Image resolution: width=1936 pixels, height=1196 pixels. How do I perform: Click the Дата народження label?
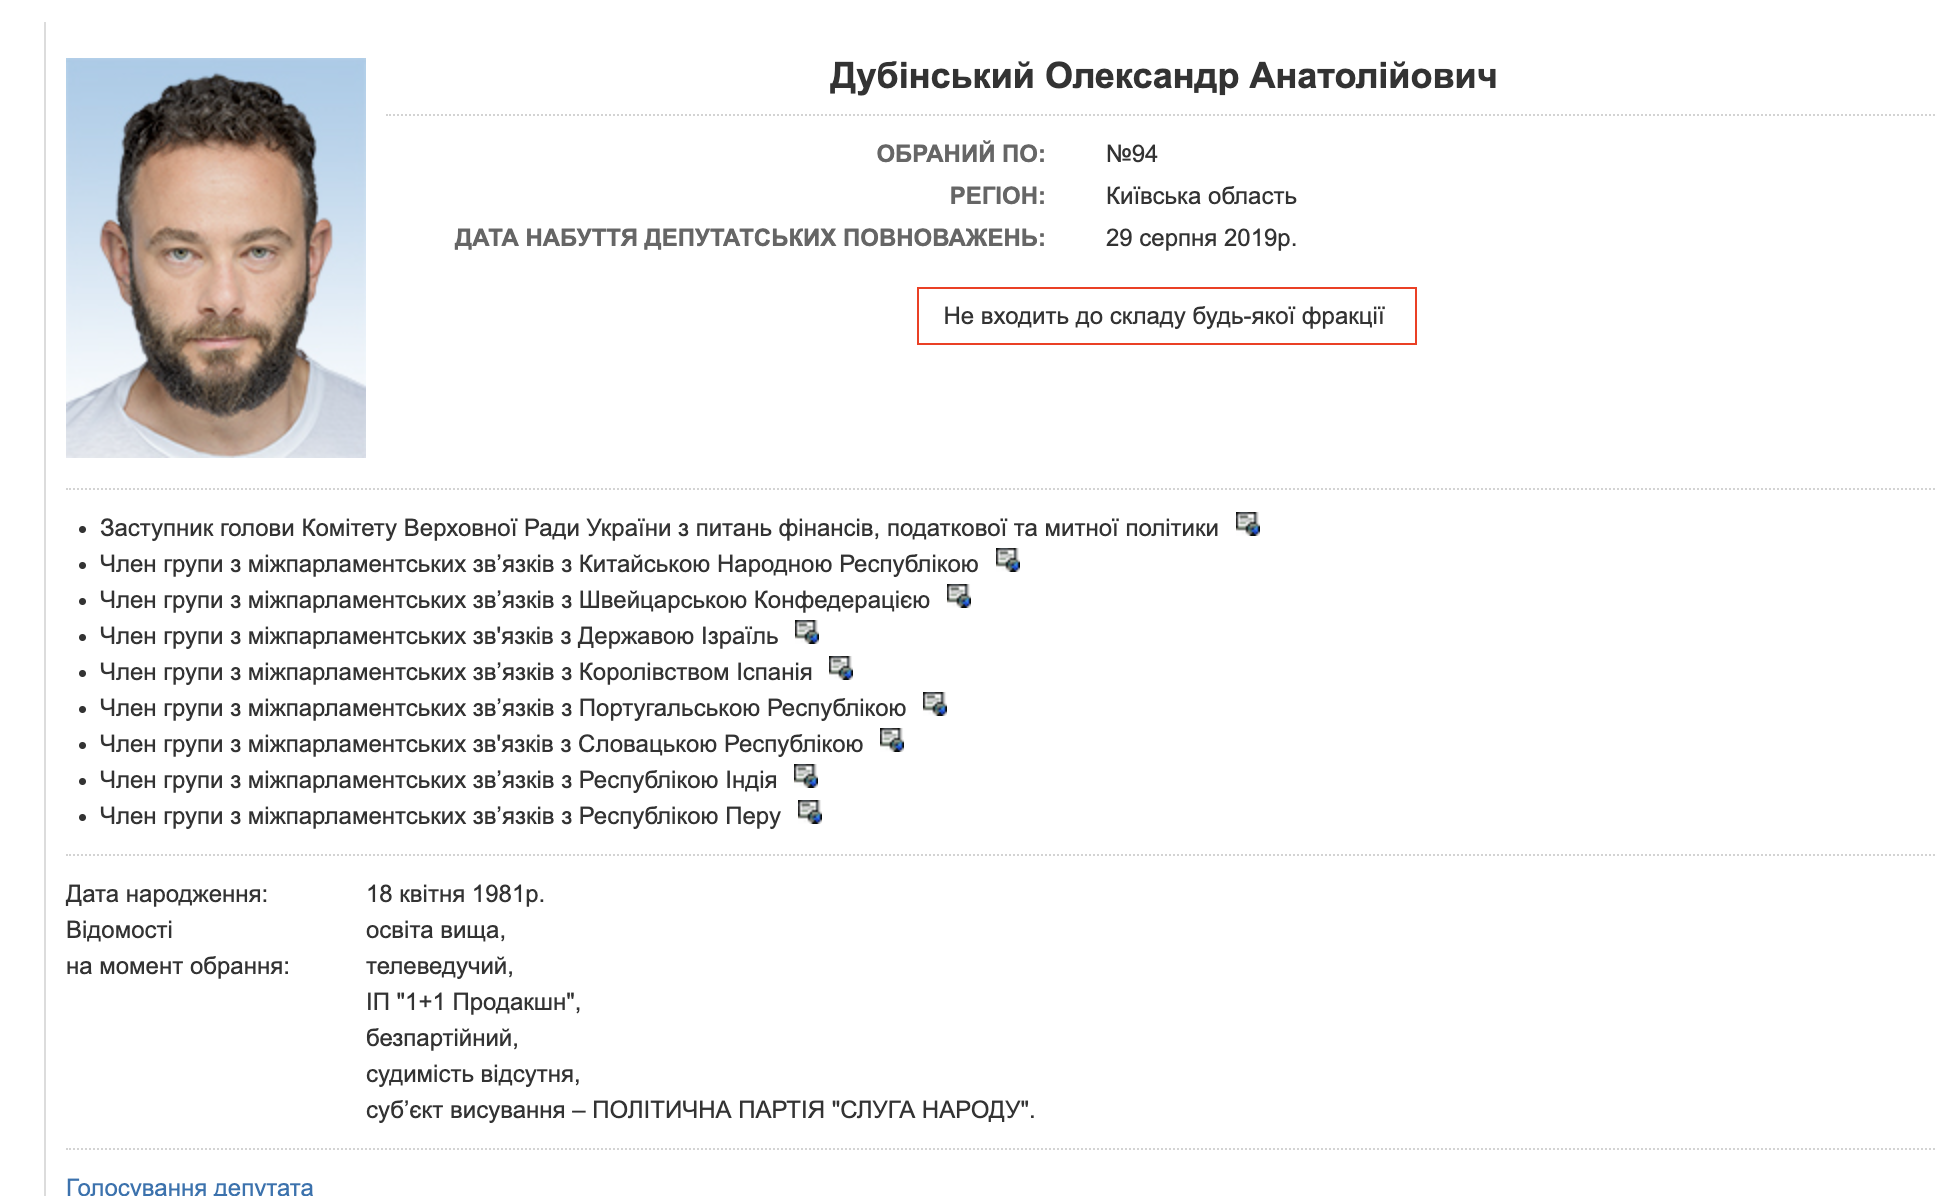pyautogui.click(x=167, y=894)
